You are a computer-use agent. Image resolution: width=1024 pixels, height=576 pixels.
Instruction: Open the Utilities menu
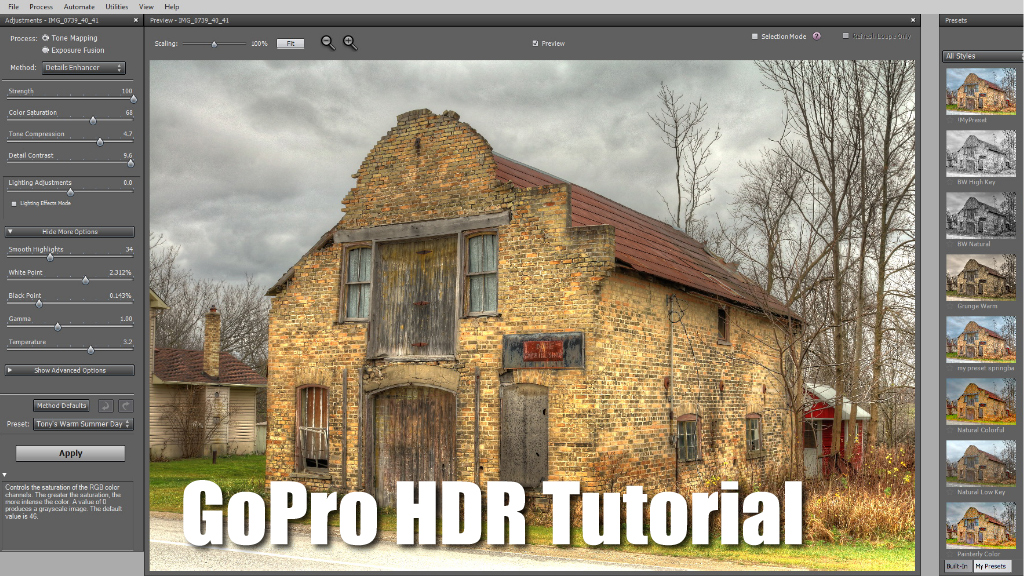coord(117,7)
